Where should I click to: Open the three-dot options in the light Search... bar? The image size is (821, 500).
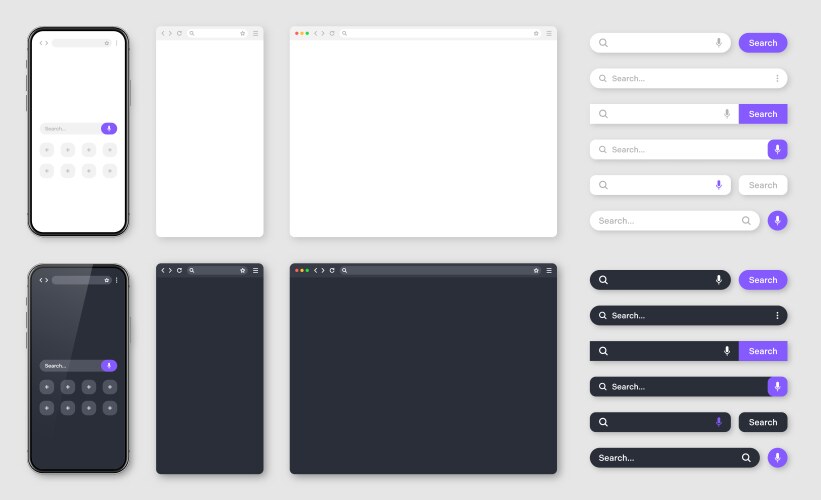pos(777,78)
